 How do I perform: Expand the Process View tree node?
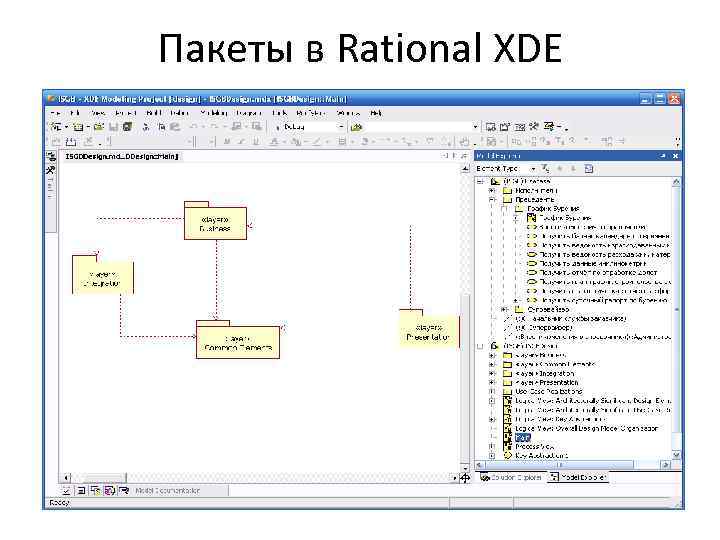(x=492, y=446)
